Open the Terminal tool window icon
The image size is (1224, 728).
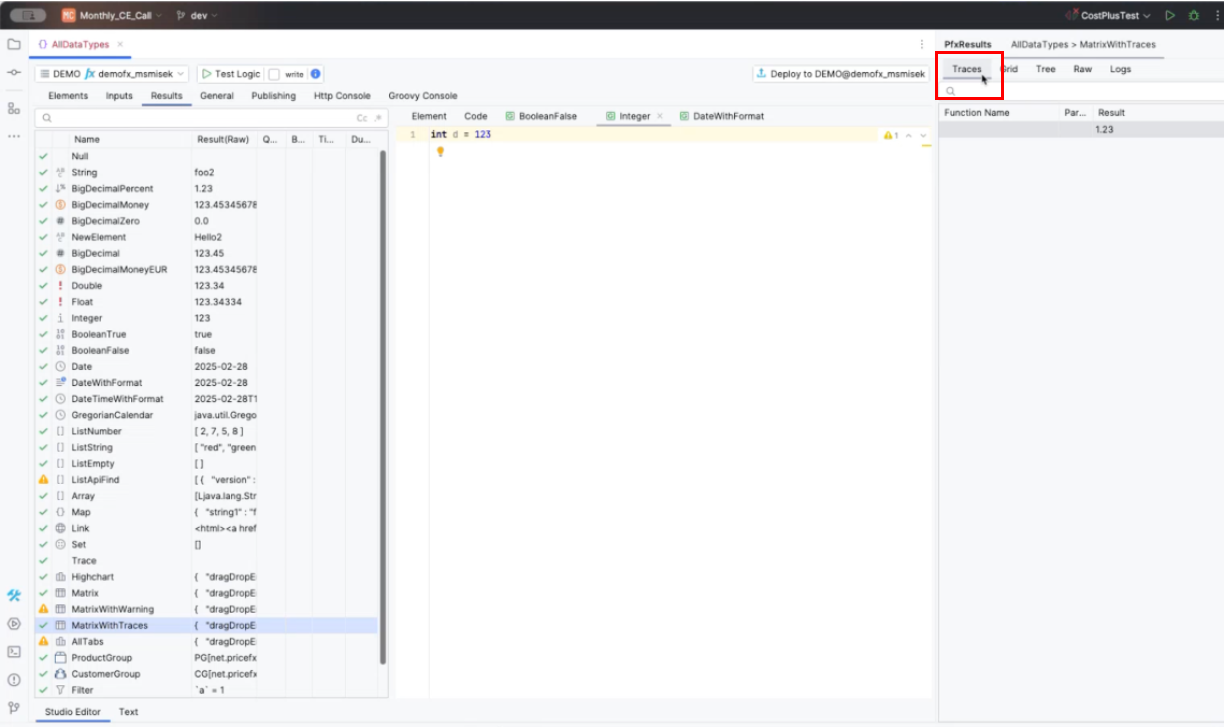tap(14, 651)
